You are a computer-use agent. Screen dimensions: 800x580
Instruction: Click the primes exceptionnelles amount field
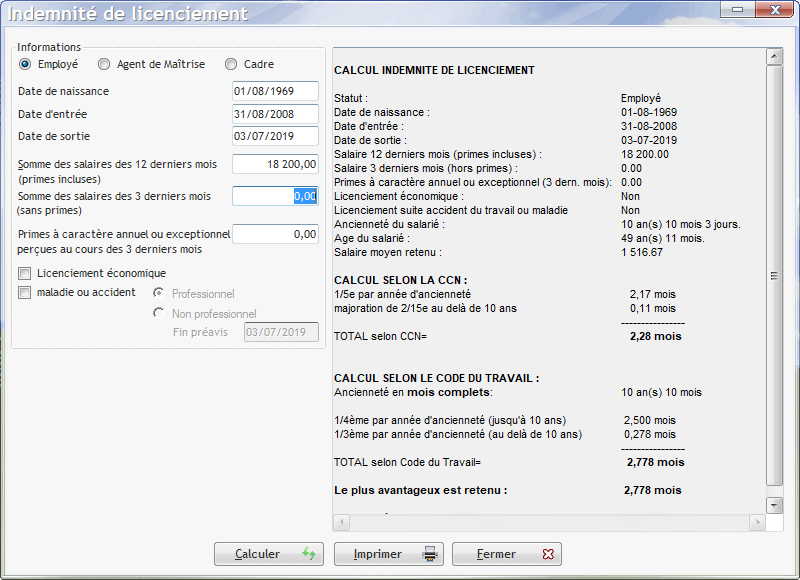click(x=275, y=234)
